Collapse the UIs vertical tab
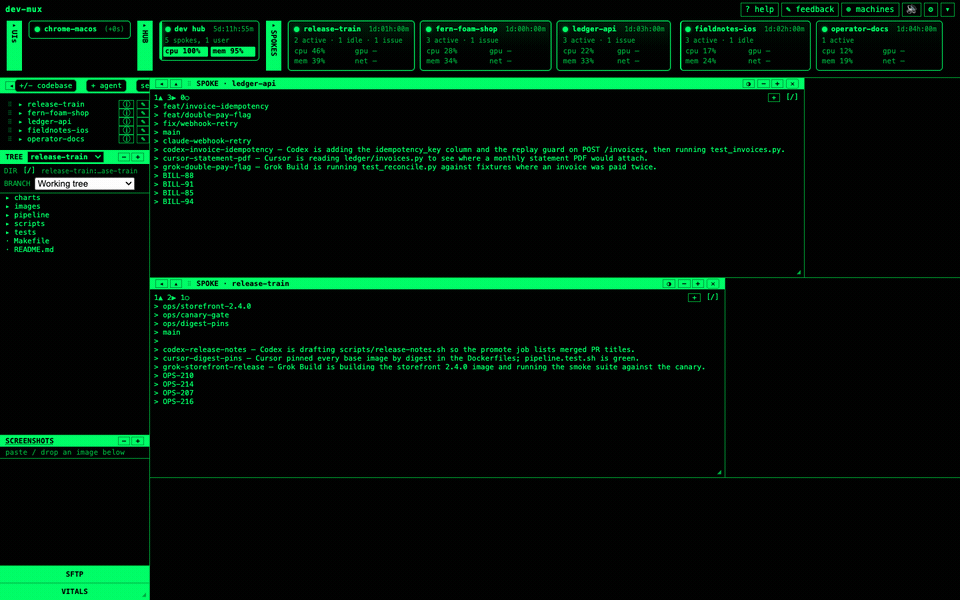This screenshot has height=600, width=960. pos(14,45)
